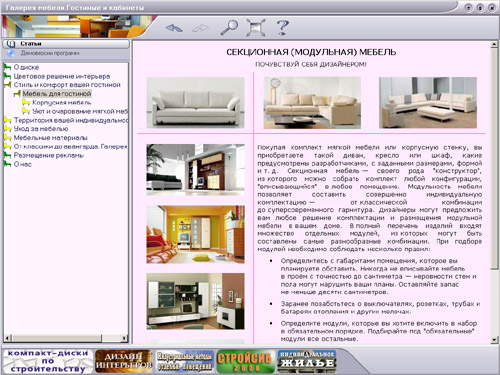Switch to Демоверсии программ tab
This screenshot has width=500, height=375.
pos(66,53)
